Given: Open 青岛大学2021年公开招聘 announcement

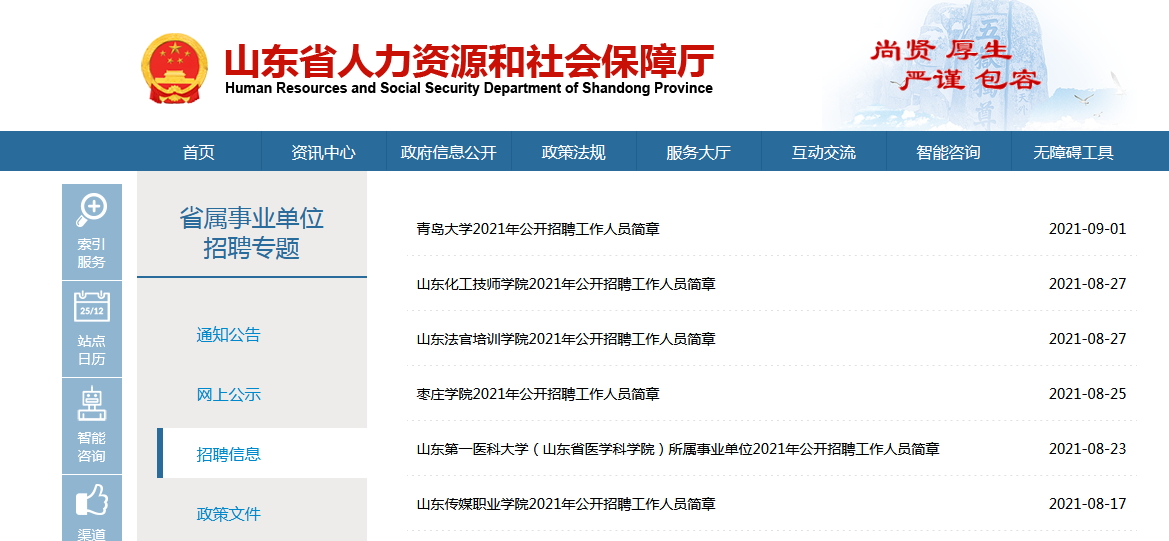Looking at the screenshot, I should click(538, 229).
